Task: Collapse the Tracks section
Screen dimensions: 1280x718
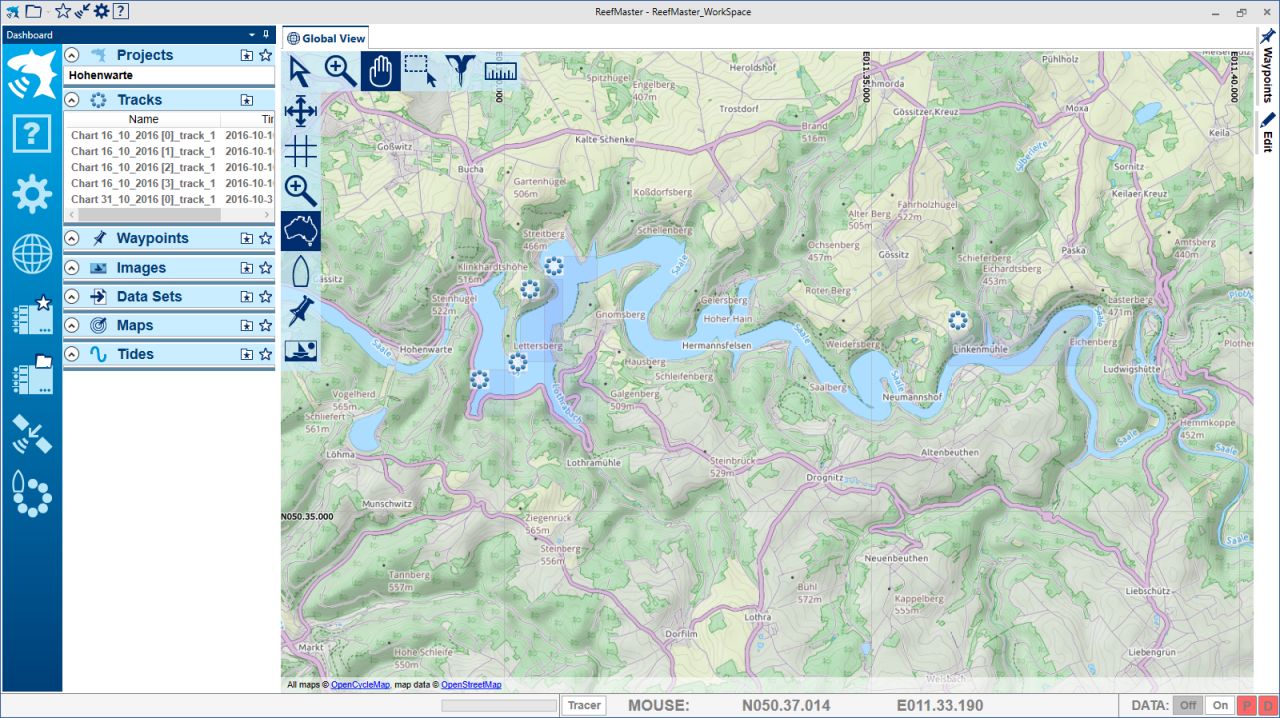Action: [72, 100]
